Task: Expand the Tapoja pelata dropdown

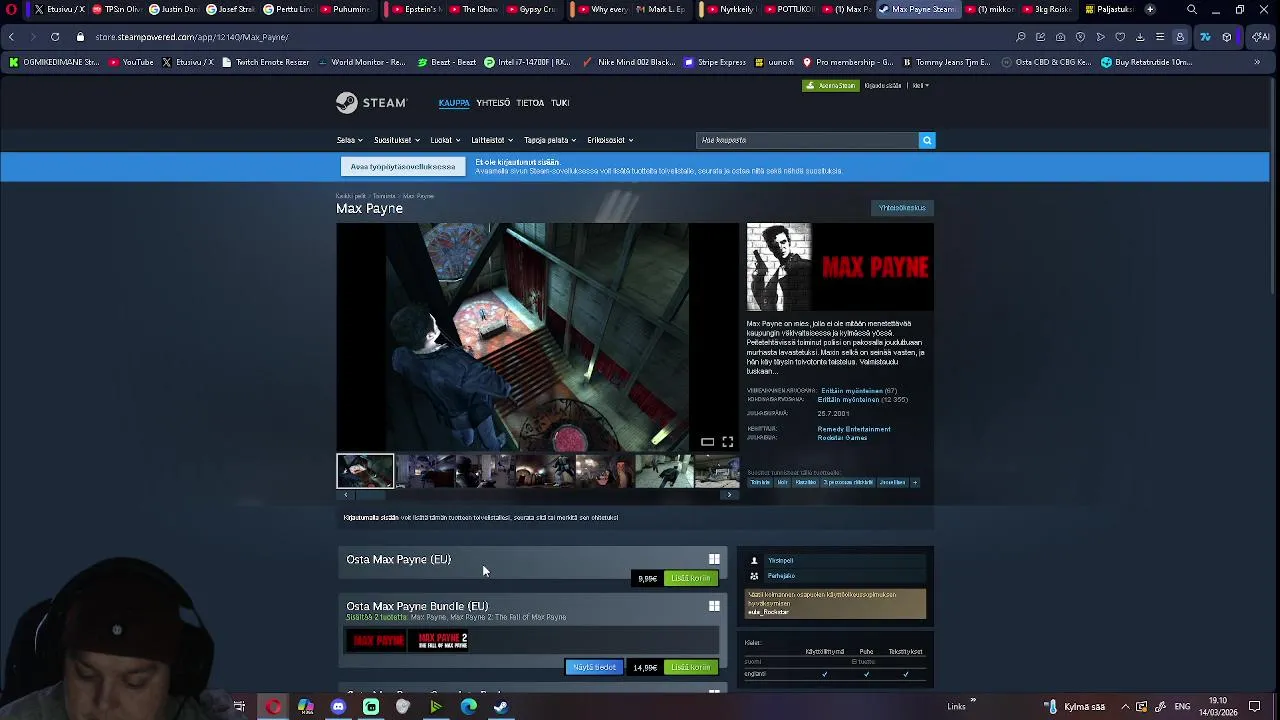Action: (x=550, y=140)
